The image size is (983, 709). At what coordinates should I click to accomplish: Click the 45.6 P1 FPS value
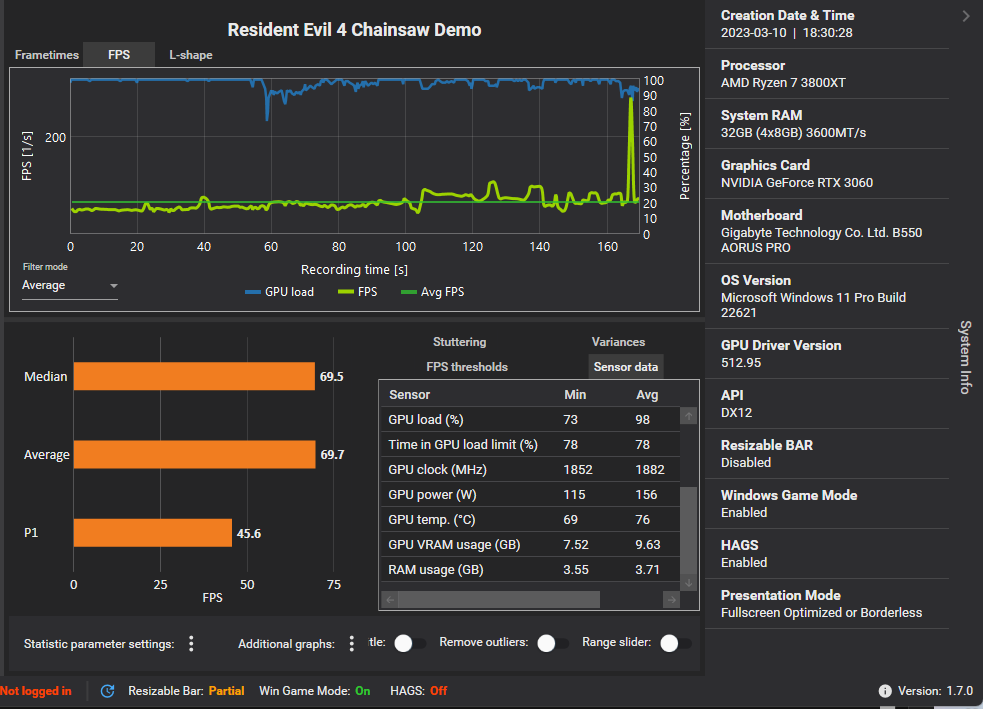[x=249, y=533]
